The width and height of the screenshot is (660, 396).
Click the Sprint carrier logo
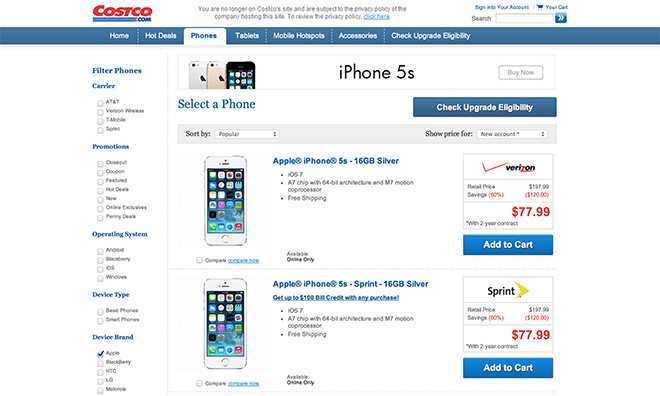coord(508,290)
